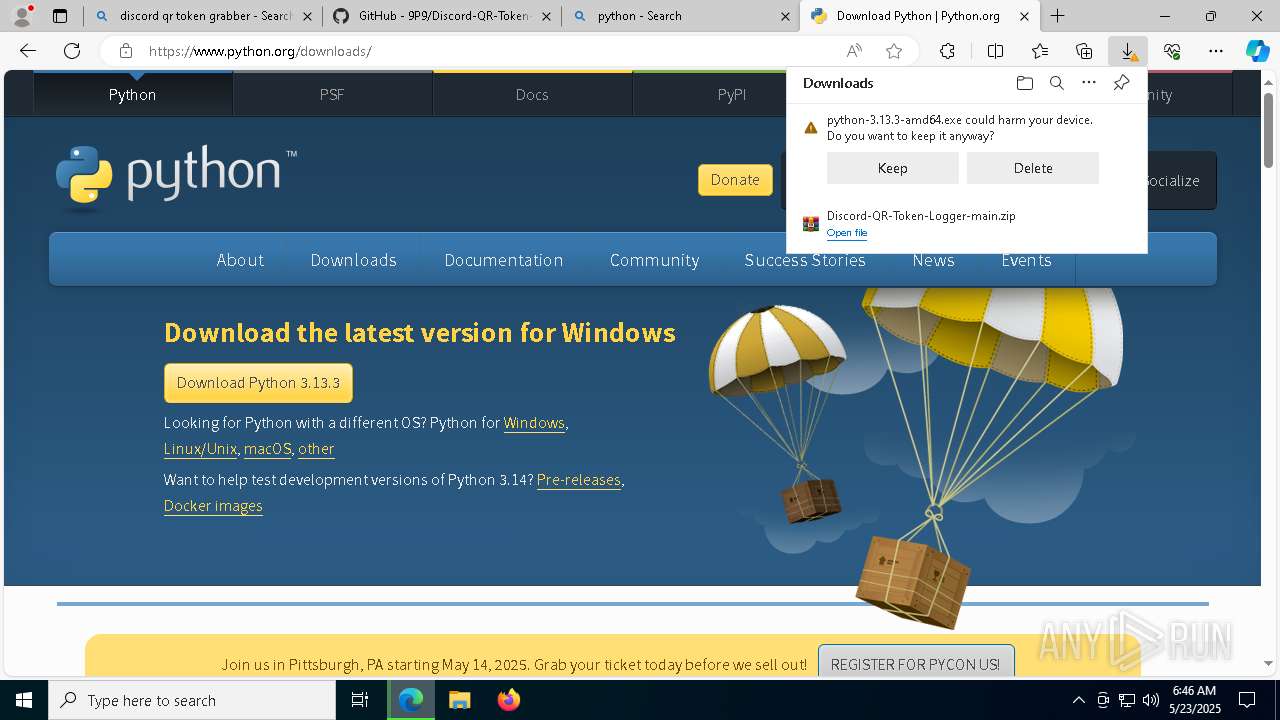Viewport: 1280px width, 720px height.
Task: Close the discord qr token grabber tab
Action: click(307, 16)
